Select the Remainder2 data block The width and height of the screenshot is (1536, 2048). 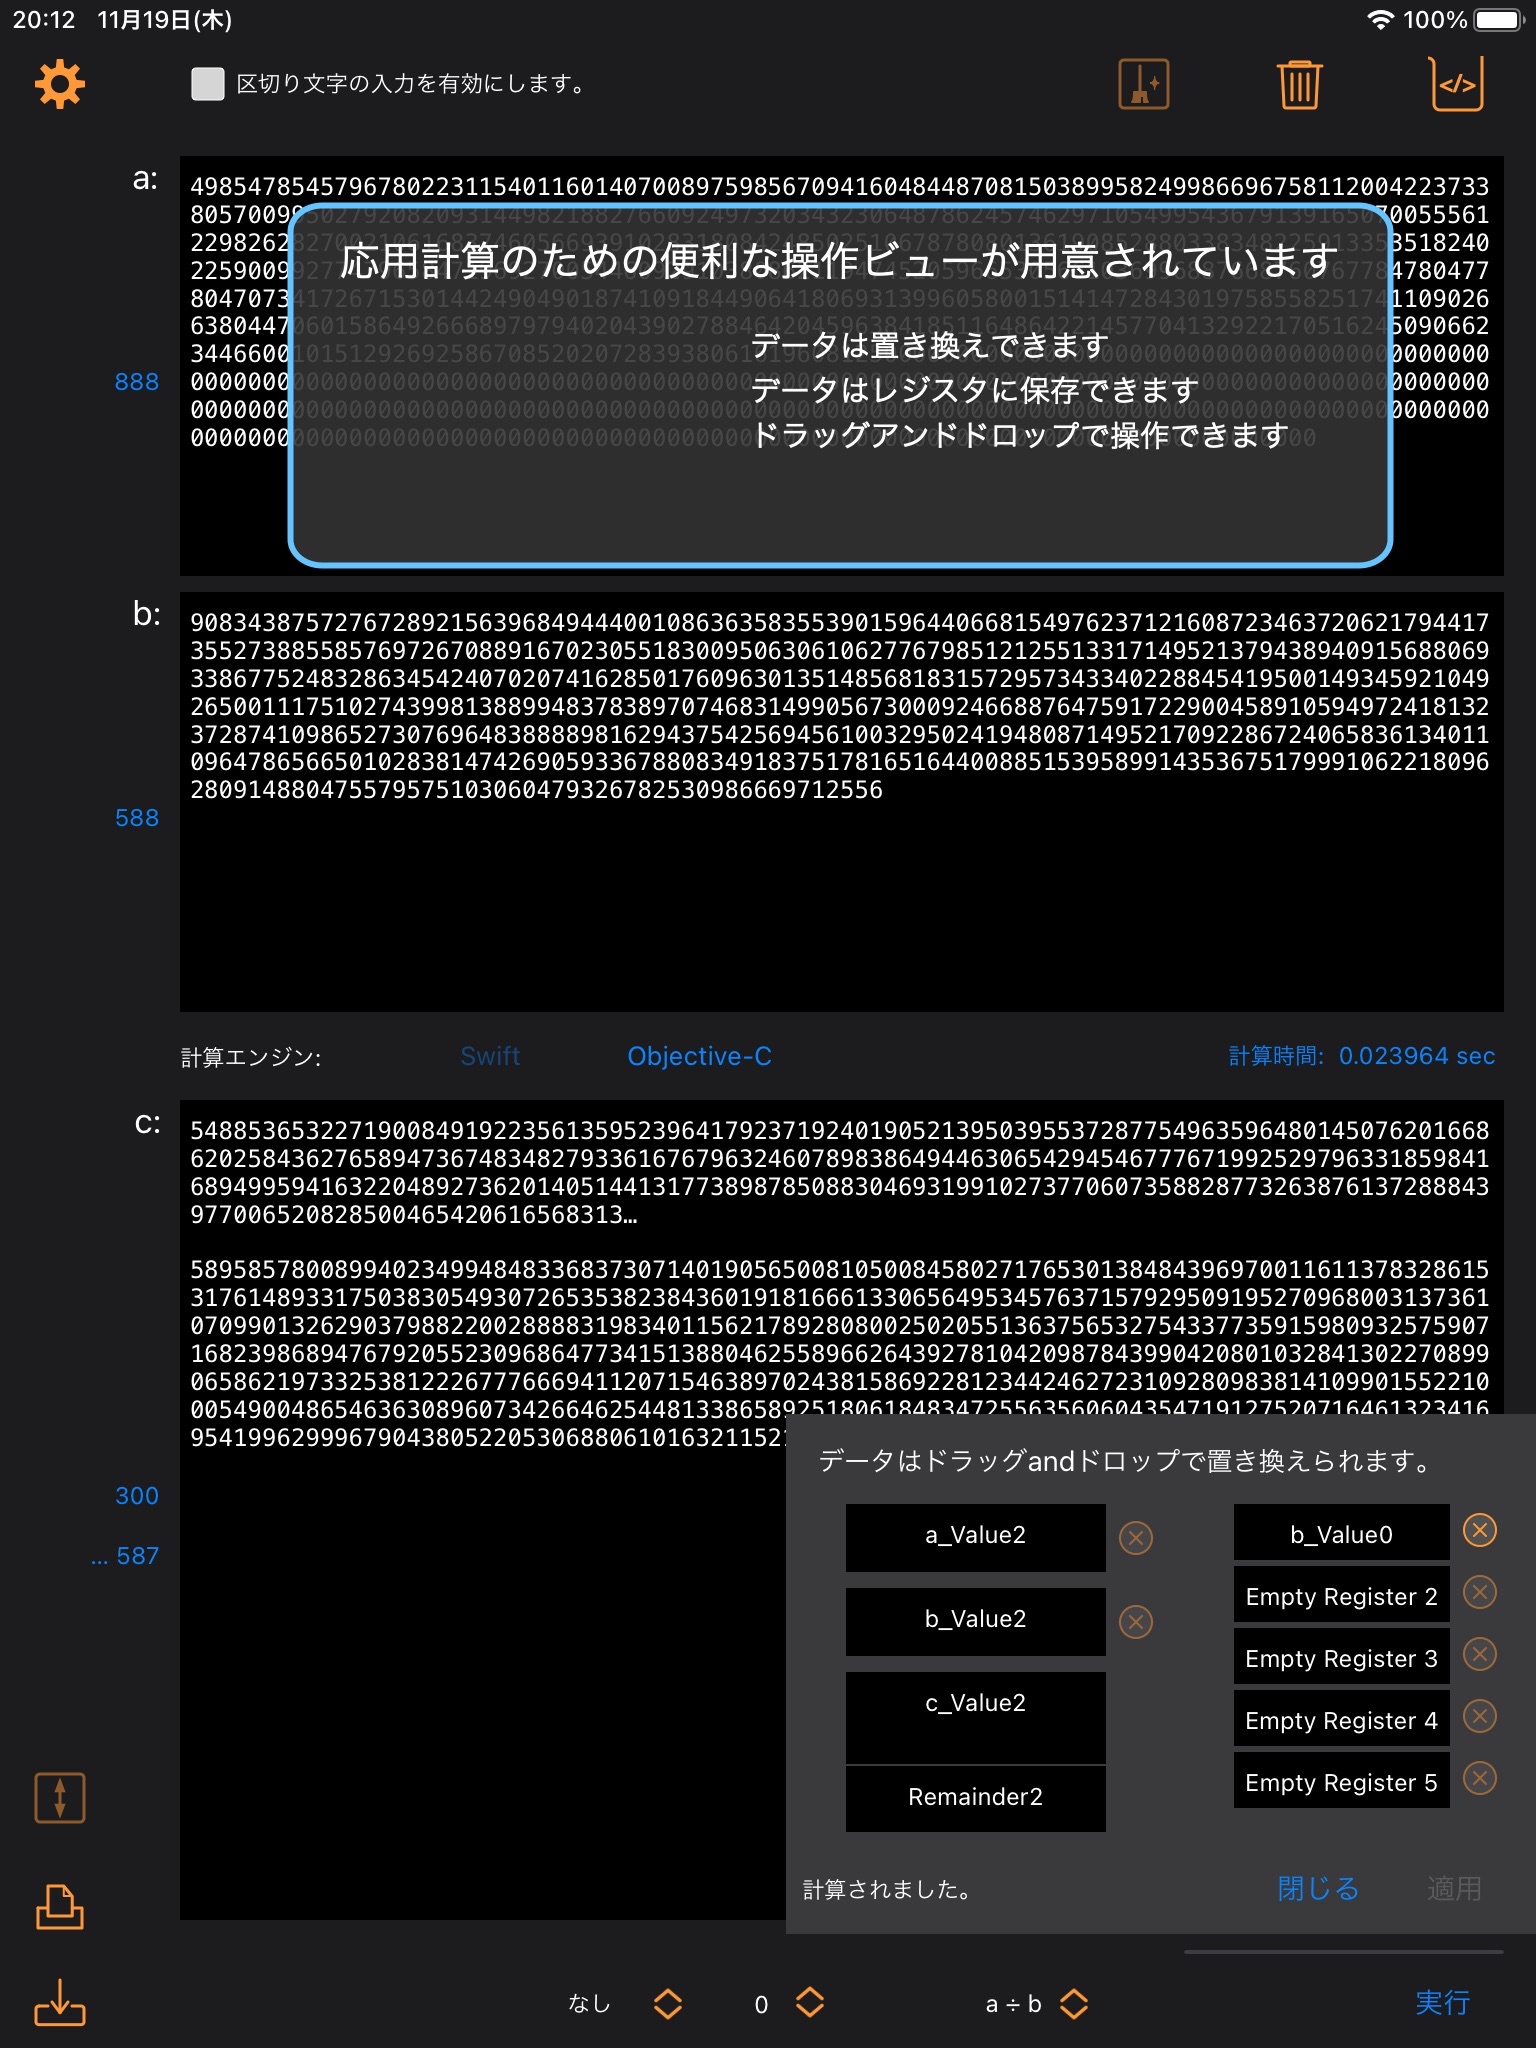(975, 1799)
